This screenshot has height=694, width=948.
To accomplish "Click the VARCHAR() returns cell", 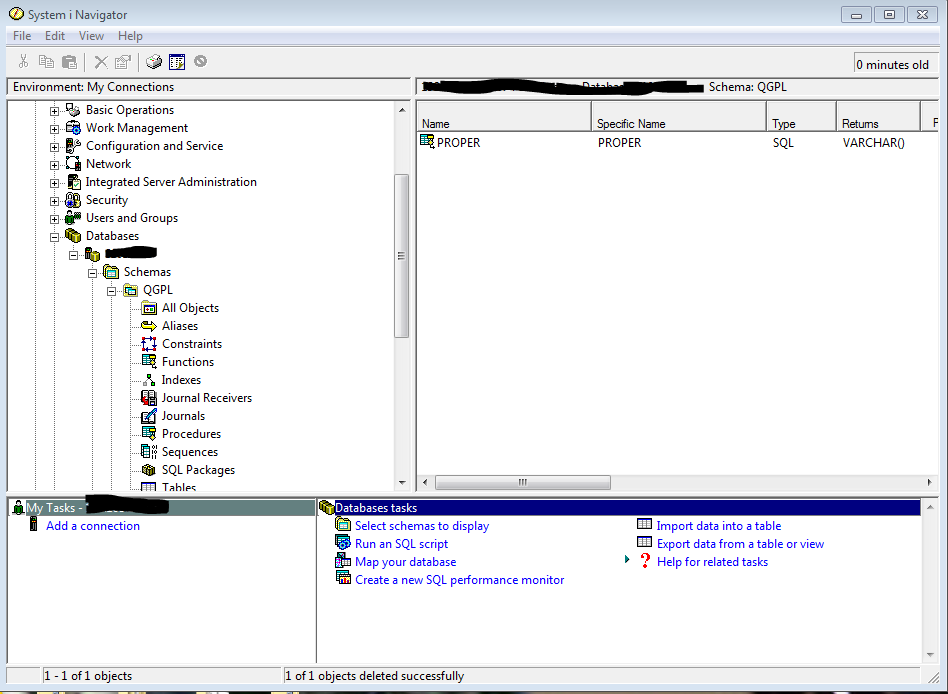I will click(874, 143).
